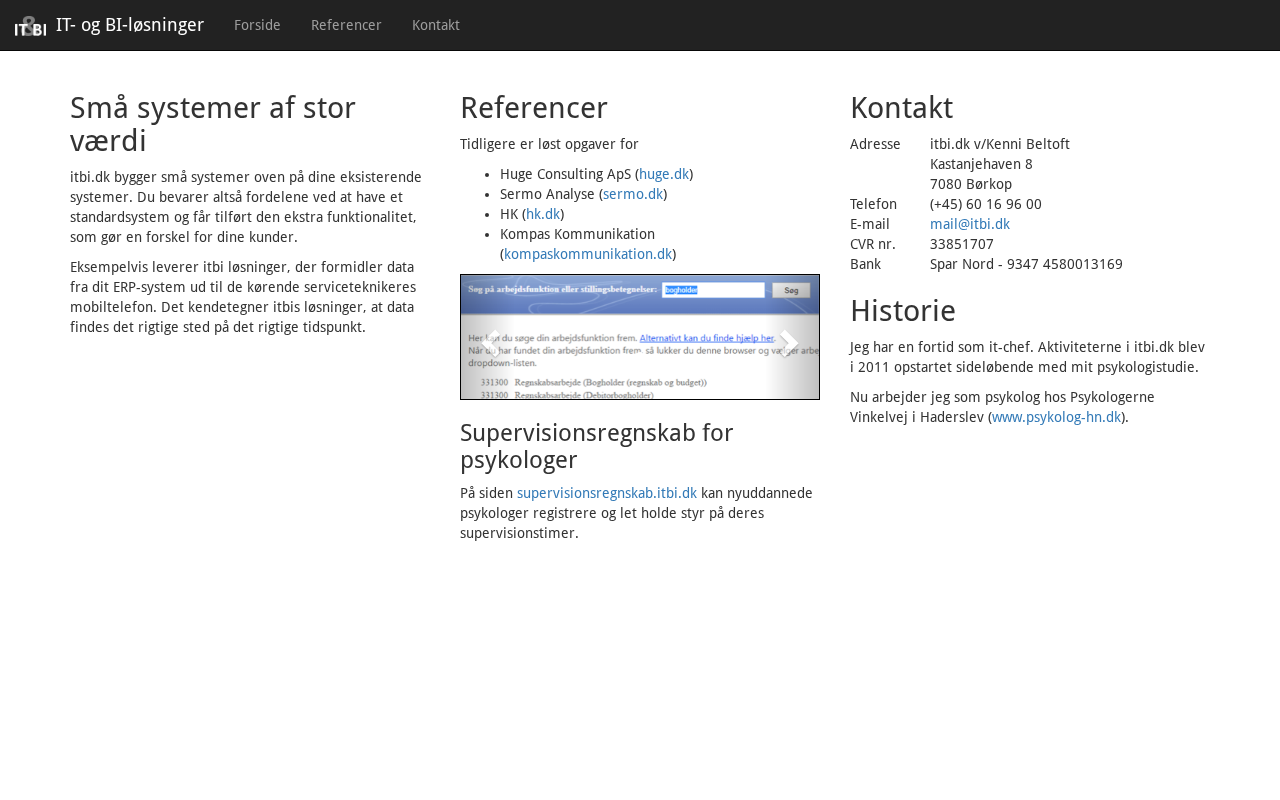Open the Referencer menu item
Screen dimensions: 1280x800
[346, 25]
